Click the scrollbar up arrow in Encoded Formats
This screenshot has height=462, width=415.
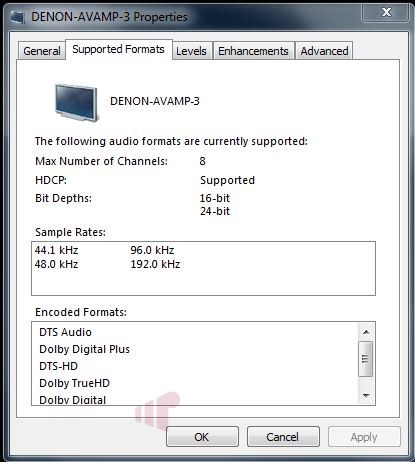tap(366, 332)
